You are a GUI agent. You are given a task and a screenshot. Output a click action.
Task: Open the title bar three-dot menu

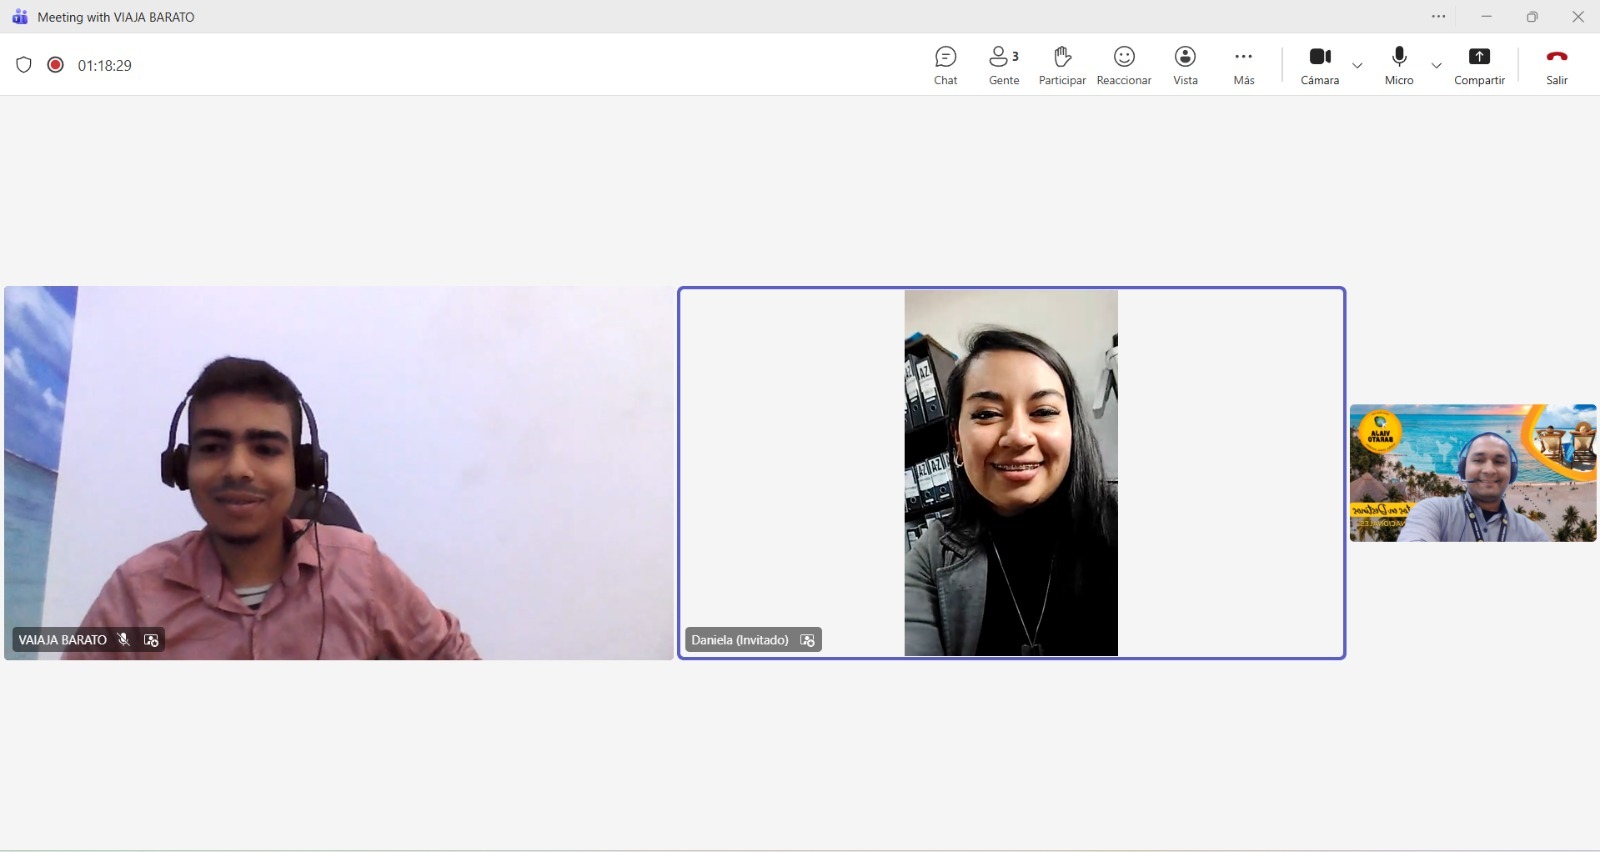(1438, 17)
